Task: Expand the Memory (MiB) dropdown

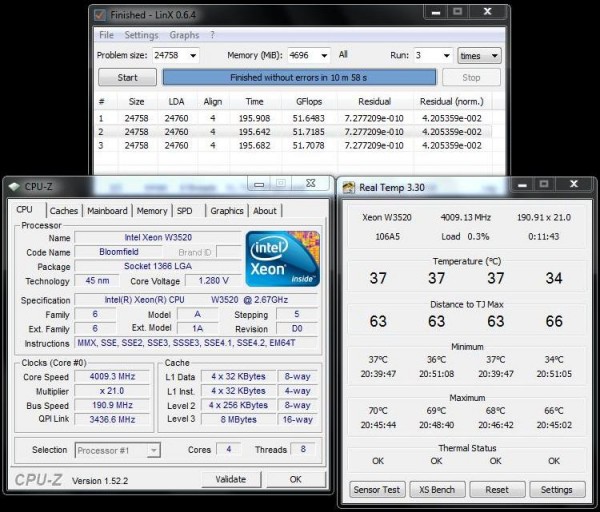Action: point(324,55)
